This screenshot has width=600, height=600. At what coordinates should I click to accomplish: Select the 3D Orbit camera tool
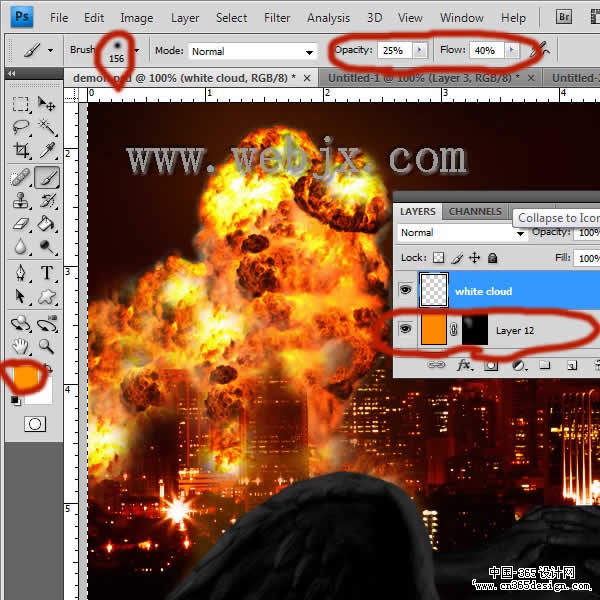click(47, 324)
